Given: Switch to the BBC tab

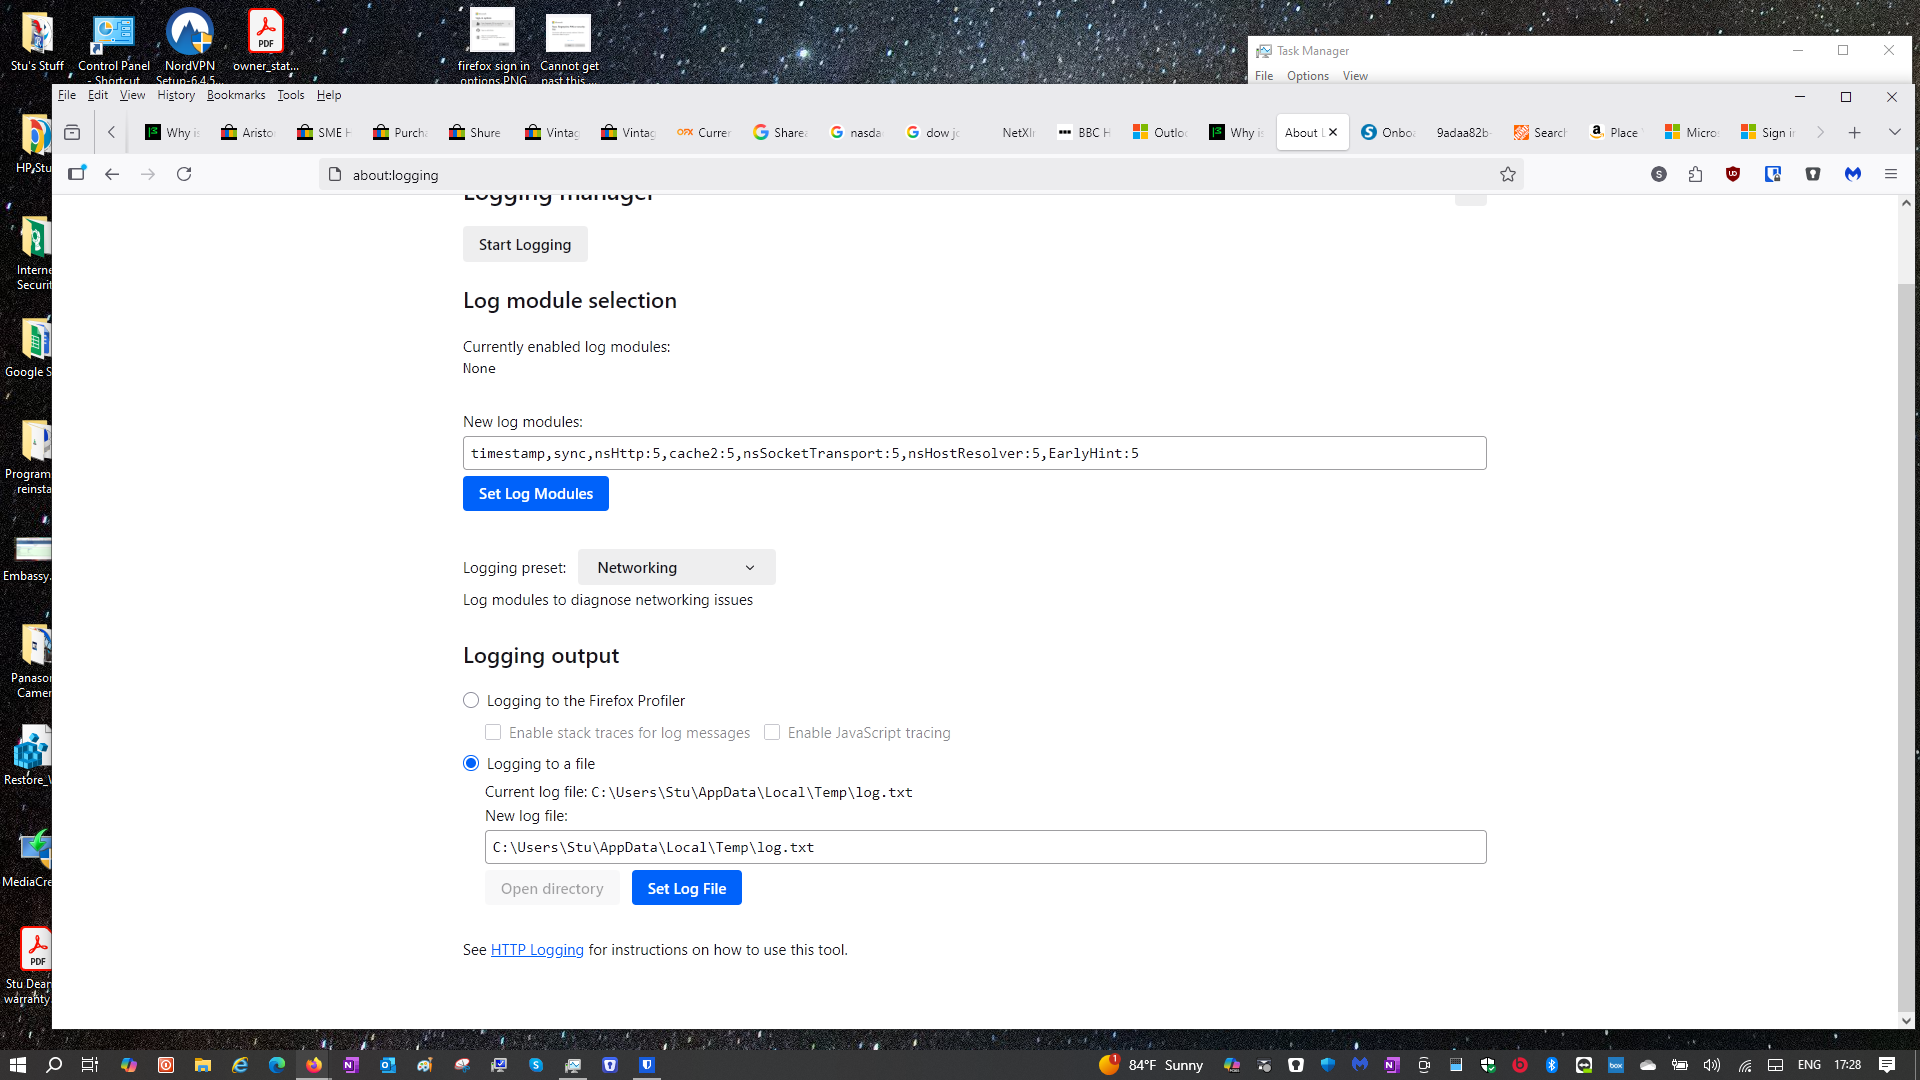Looking at the screenshot, I should [1085, 132].
